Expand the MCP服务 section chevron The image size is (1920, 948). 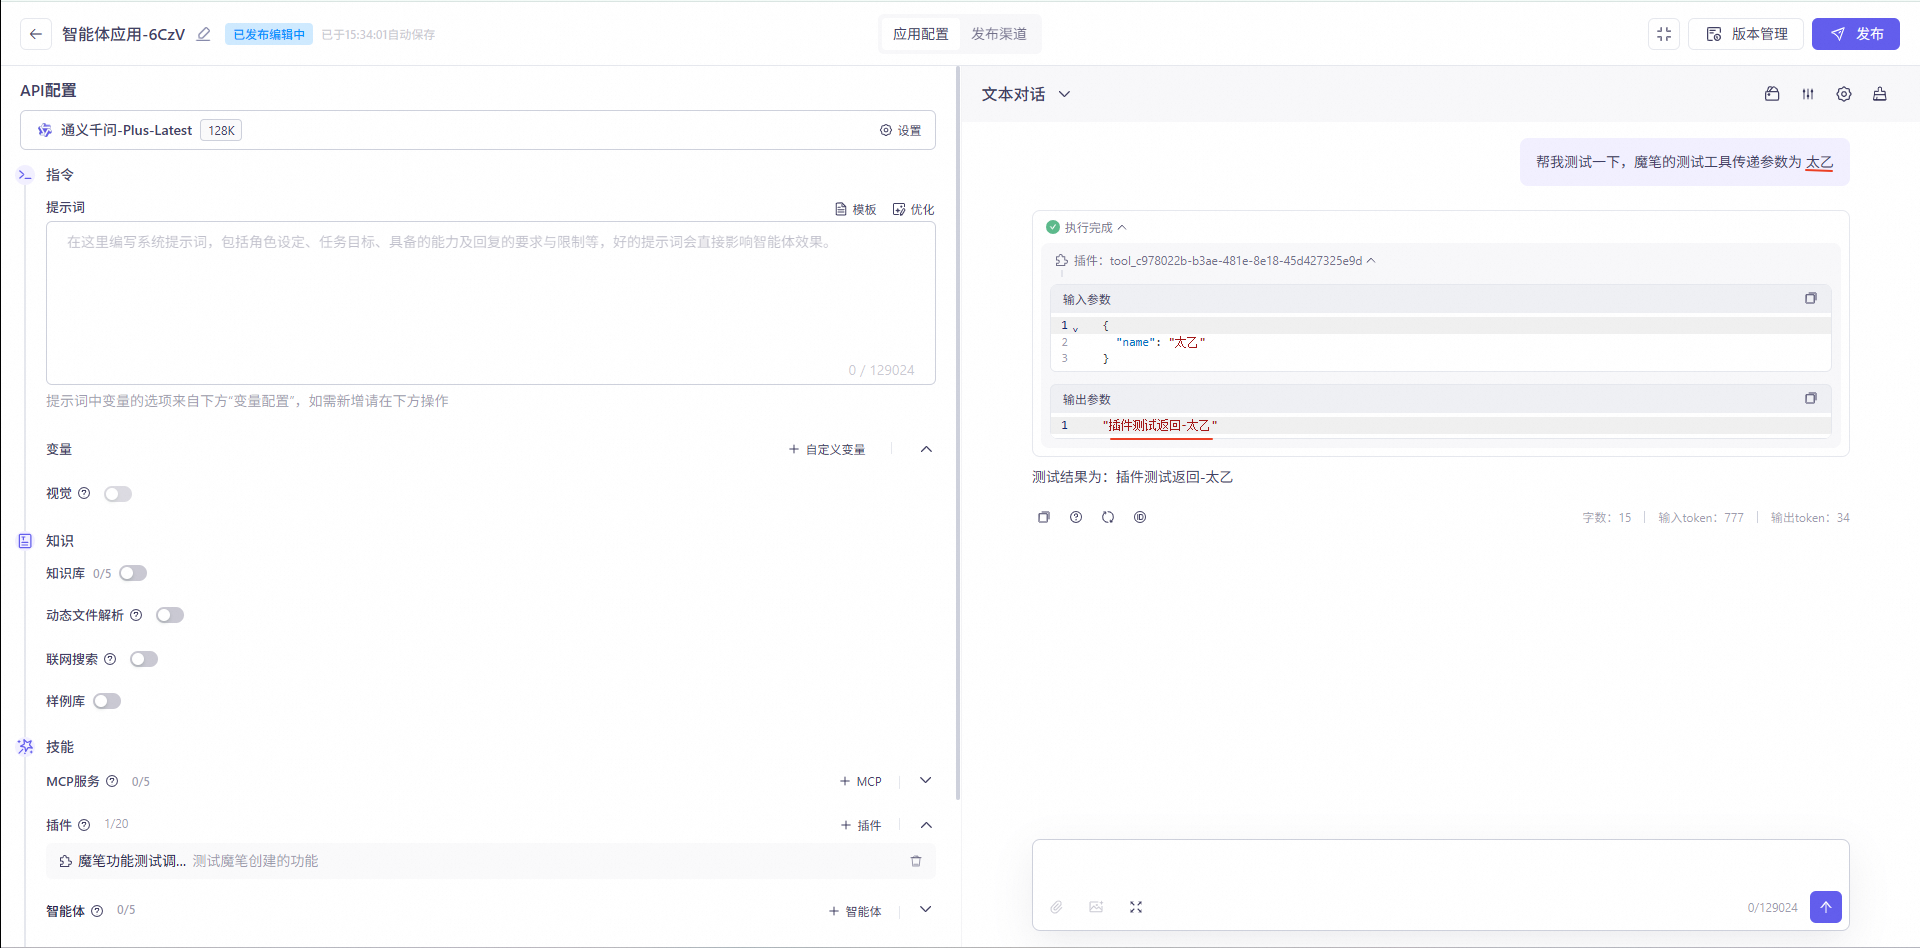[x=926, y=781]
